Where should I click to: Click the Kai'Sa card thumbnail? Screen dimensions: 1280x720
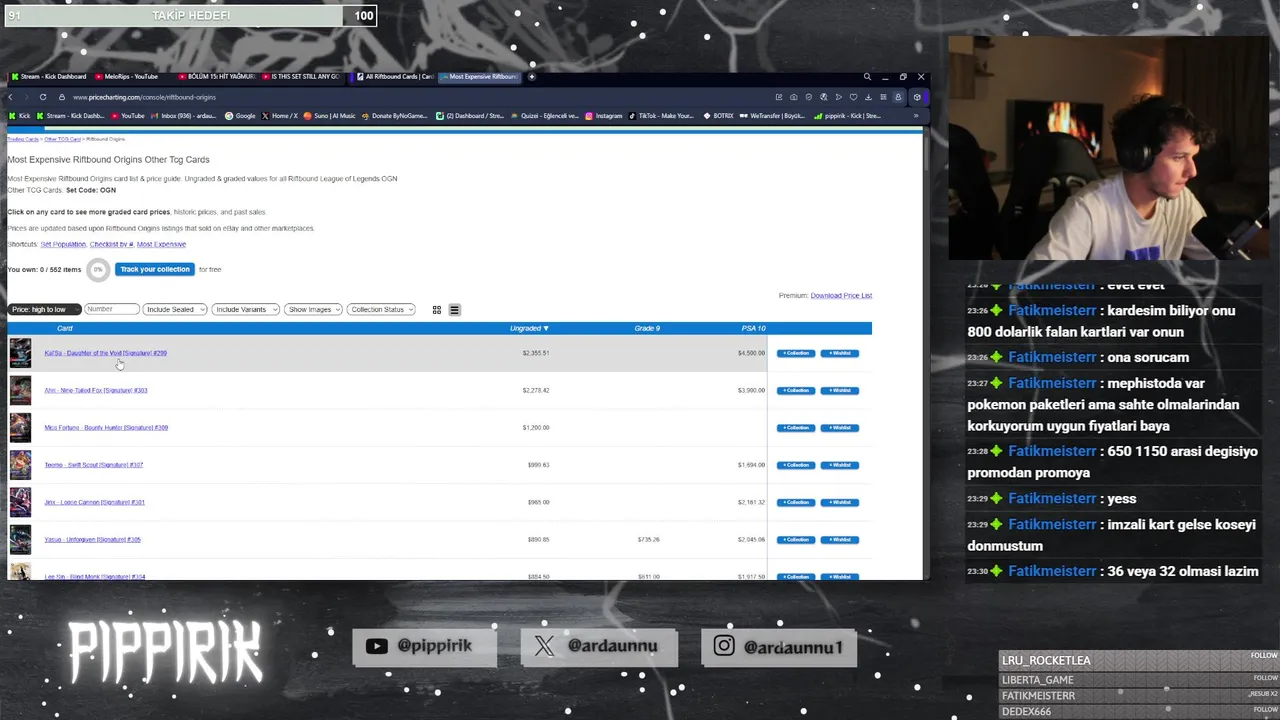point(20,353)
